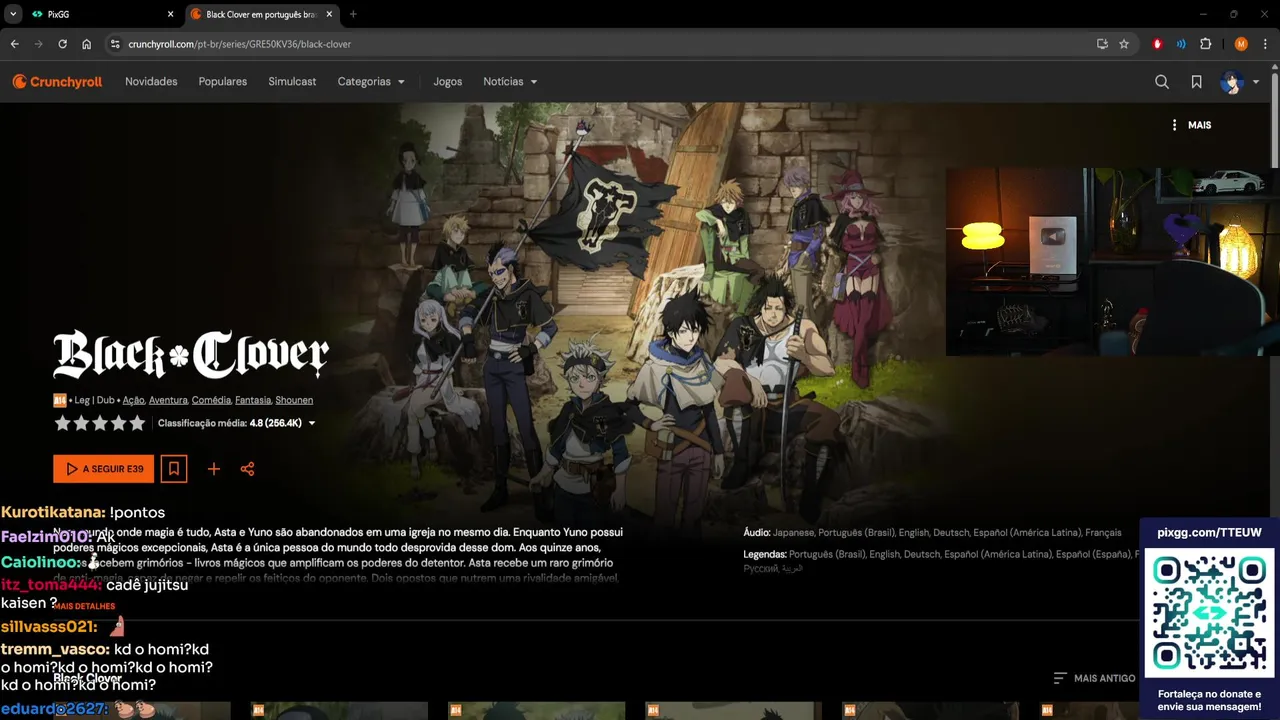Open the Fantasia genre link
1280x720 pixels.
[253, 400]
